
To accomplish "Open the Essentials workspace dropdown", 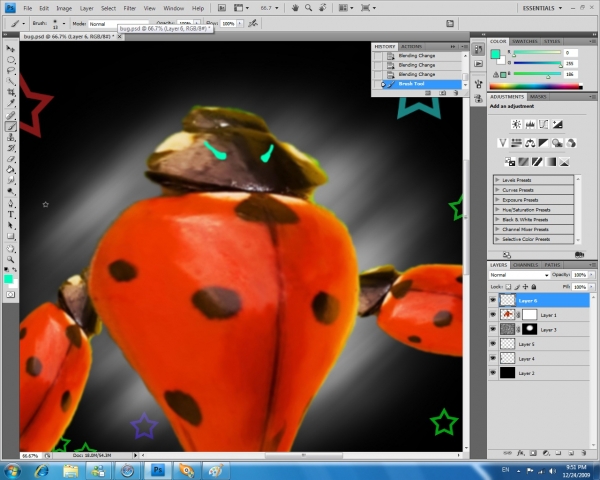I will [542, 8].
